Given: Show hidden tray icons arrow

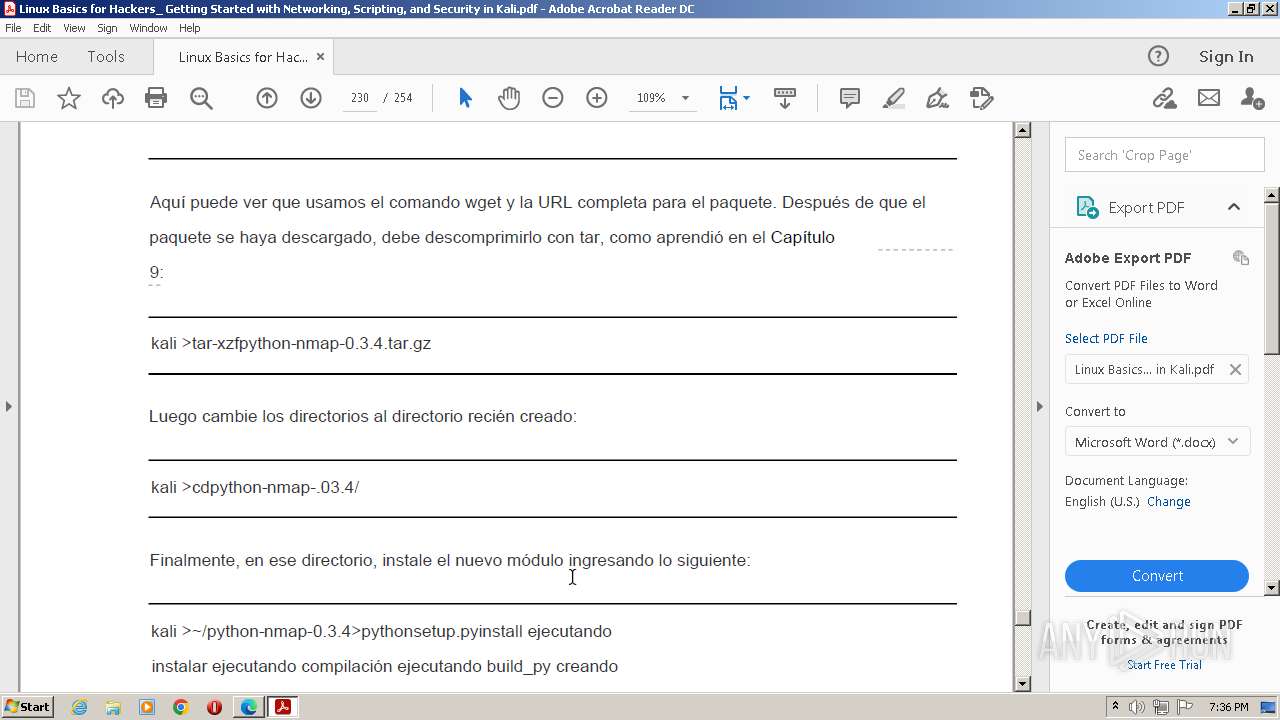Looking at the screenshot, I should [x=1115, y=707].
